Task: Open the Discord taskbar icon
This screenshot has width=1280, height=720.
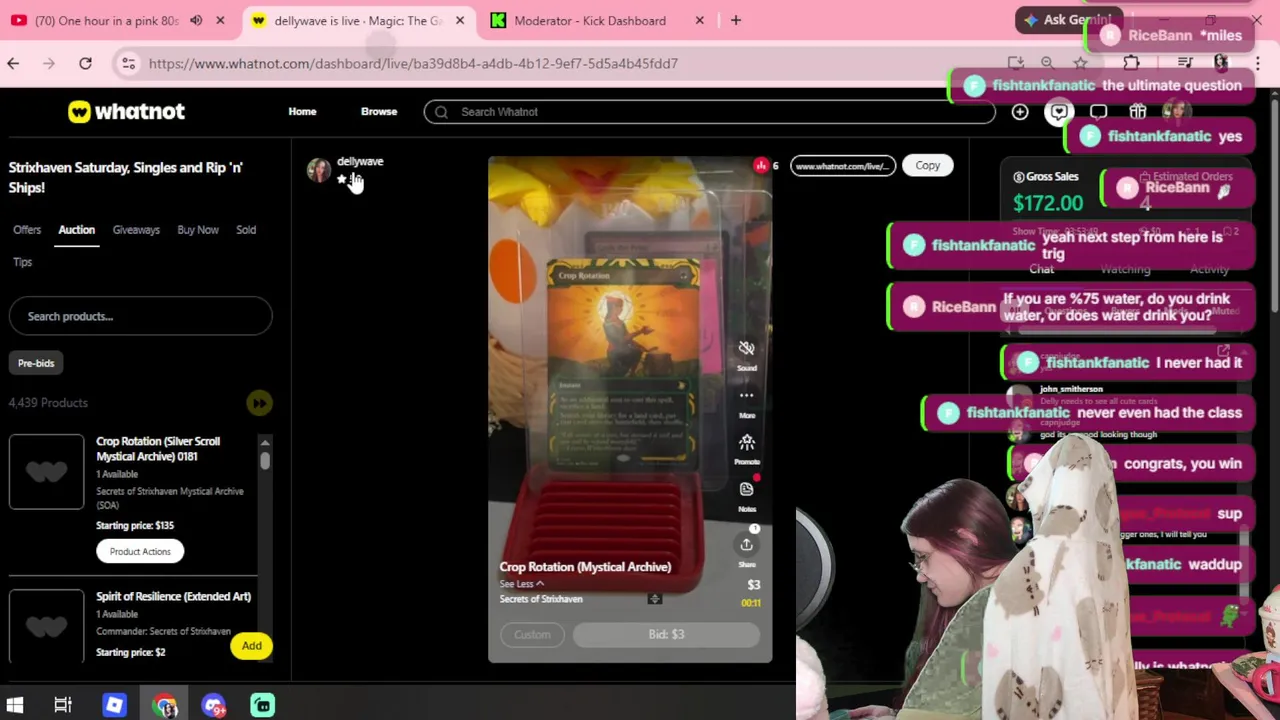Action: click(213, 706)
